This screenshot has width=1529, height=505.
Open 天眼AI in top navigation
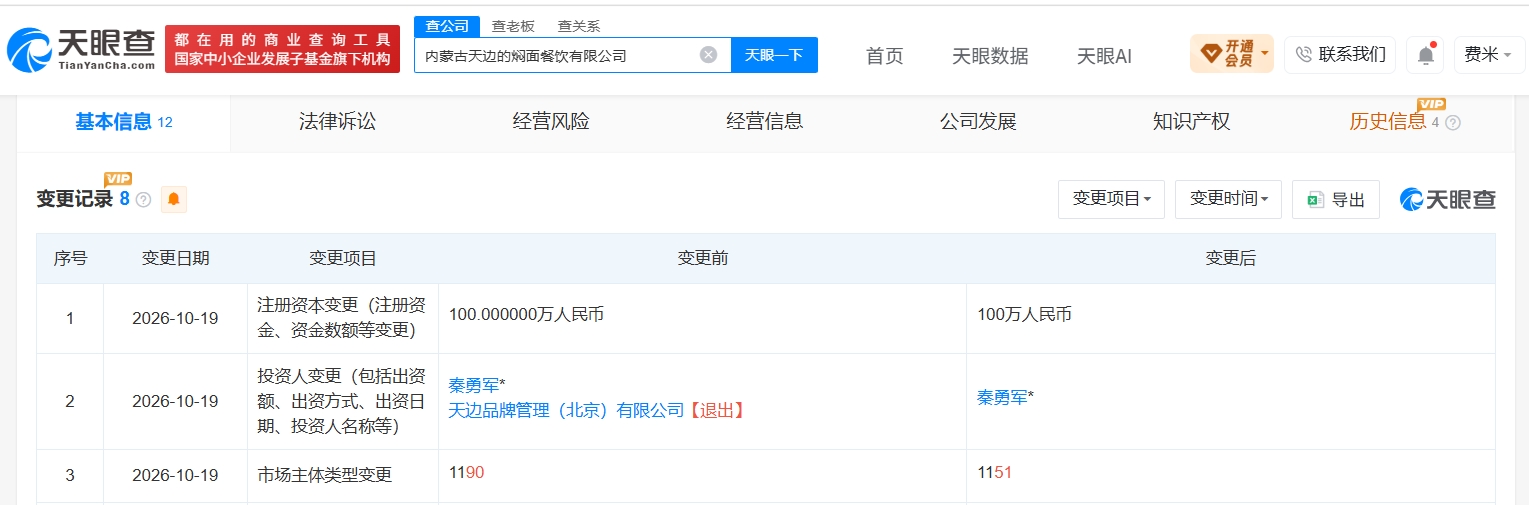coord(1104,56)
